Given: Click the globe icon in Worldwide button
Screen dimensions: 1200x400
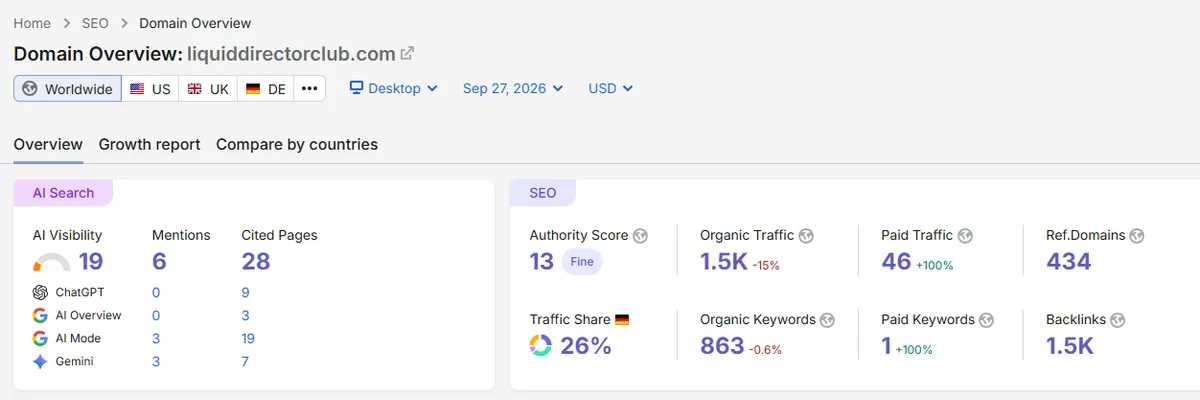Looking at the screenshot, I should coord(30,89).
